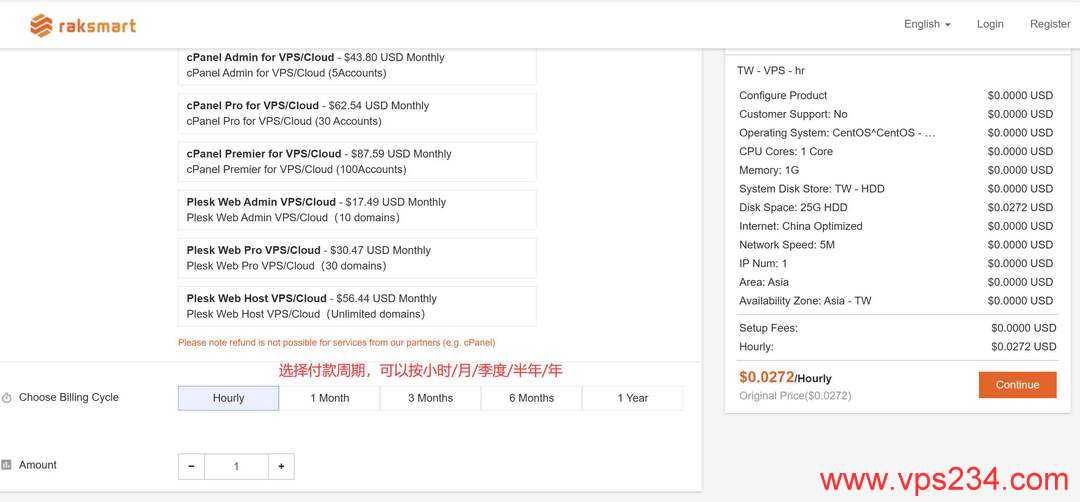Open the Register page

1050,24
